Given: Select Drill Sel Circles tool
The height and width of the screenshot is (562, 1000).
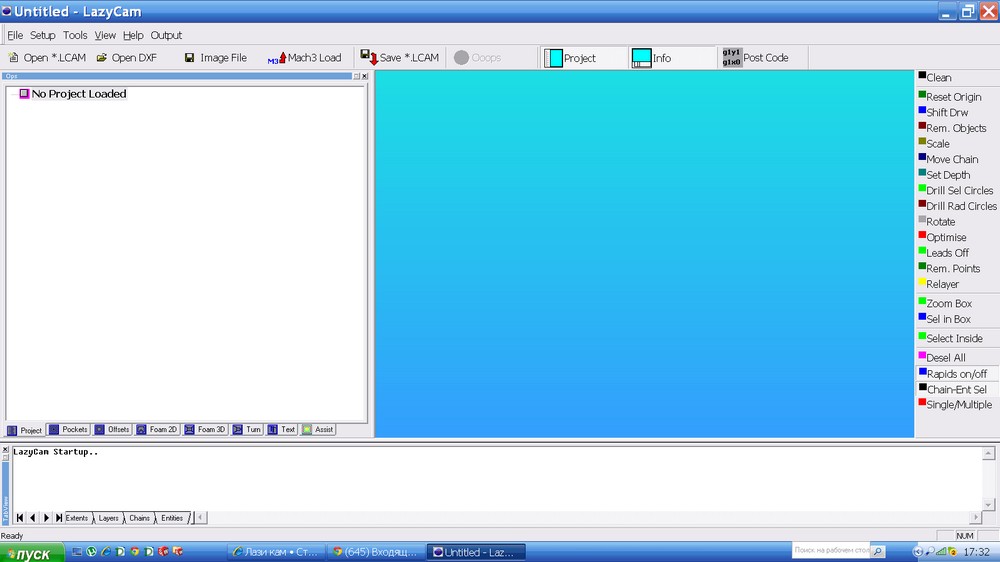Looking at the screenshot, I should [957, 190].
